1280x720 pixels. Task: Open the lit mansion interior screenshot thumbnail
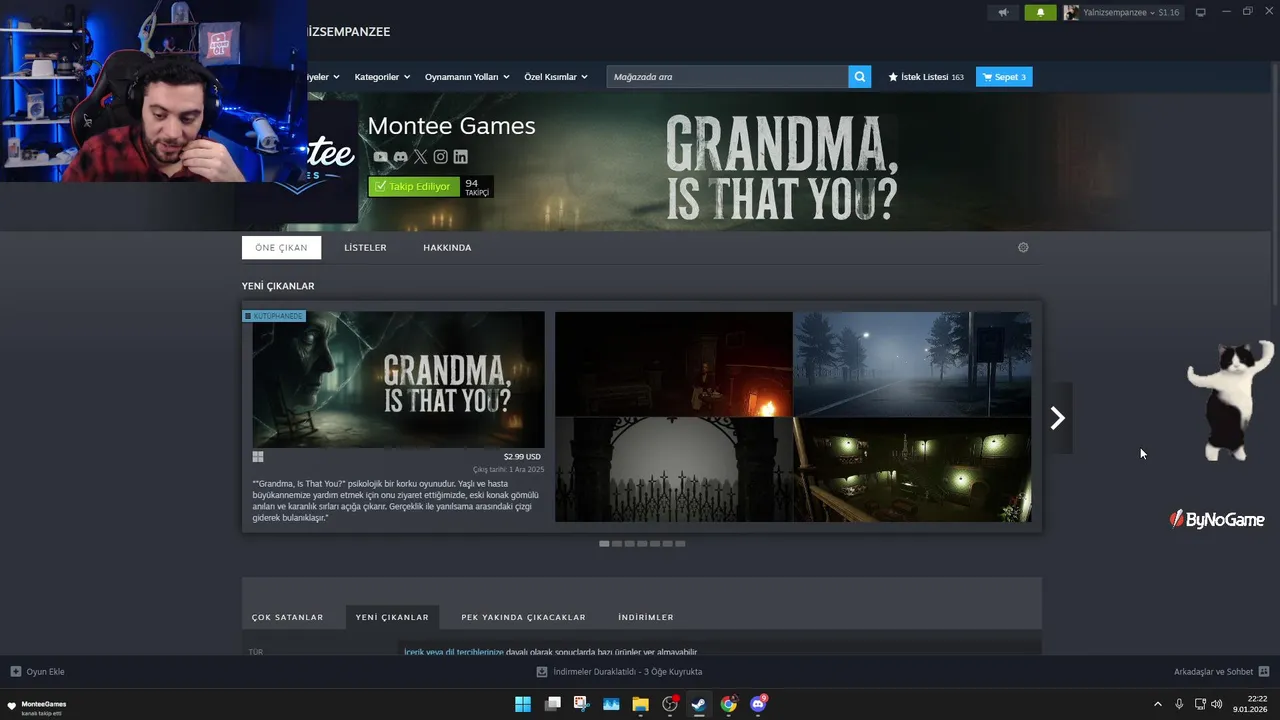(x=912, y=469)
